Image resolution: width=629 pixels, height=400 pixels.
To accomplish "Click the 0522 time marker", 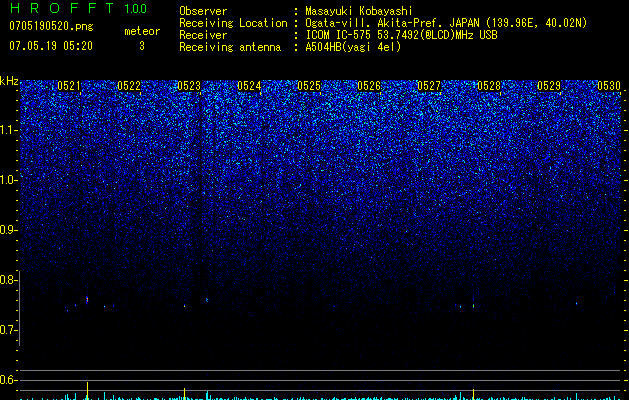I will click(129, 86).
